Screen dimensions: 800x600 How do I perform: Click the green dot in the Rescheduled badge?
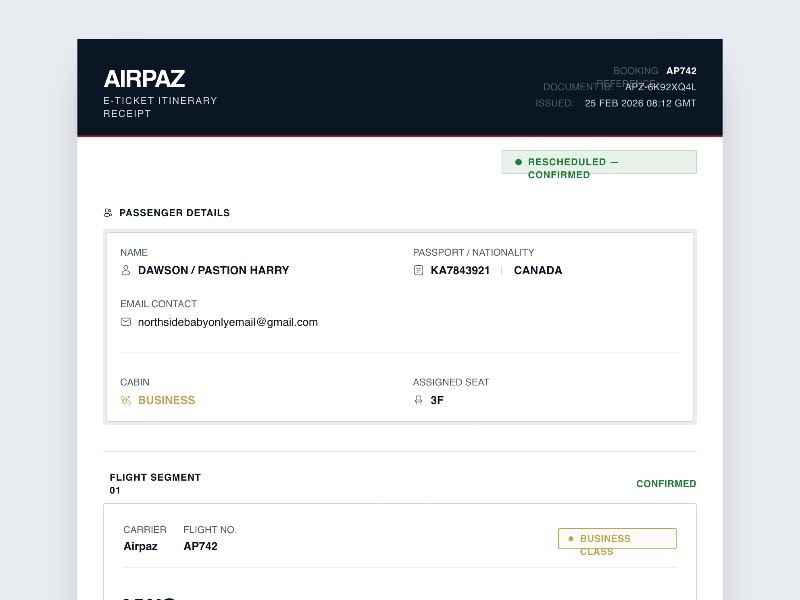tap(518, 162)
